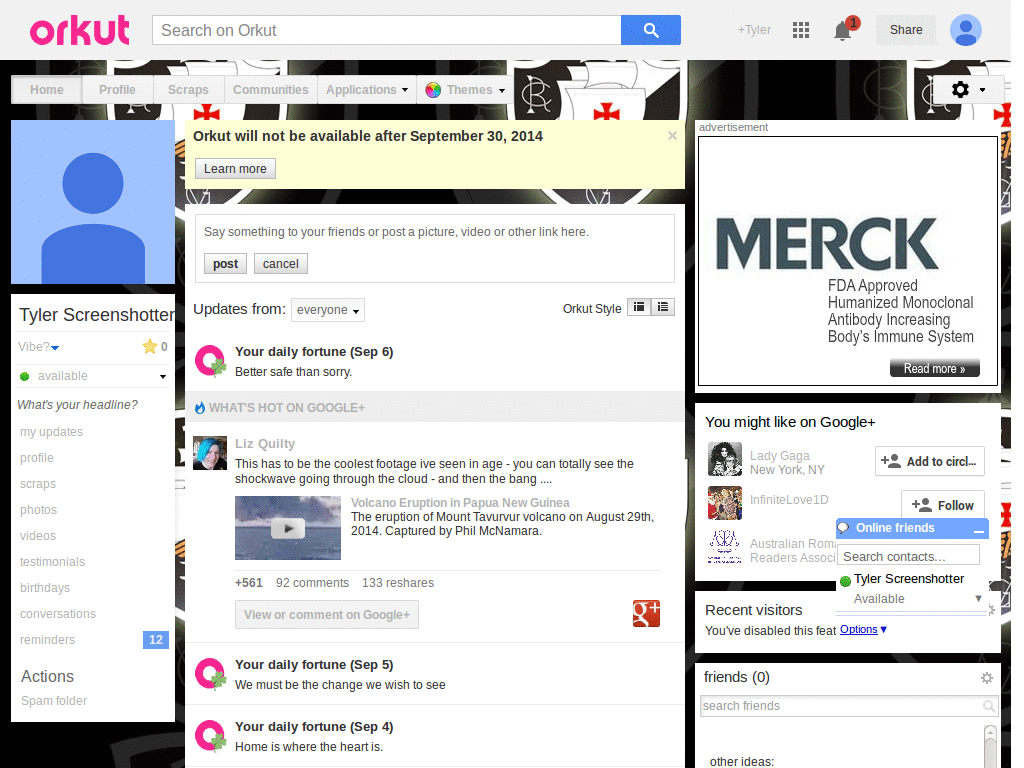Open the 92 comments count
This screenshot has height=768, width=1024.
[x=312, y=583]
